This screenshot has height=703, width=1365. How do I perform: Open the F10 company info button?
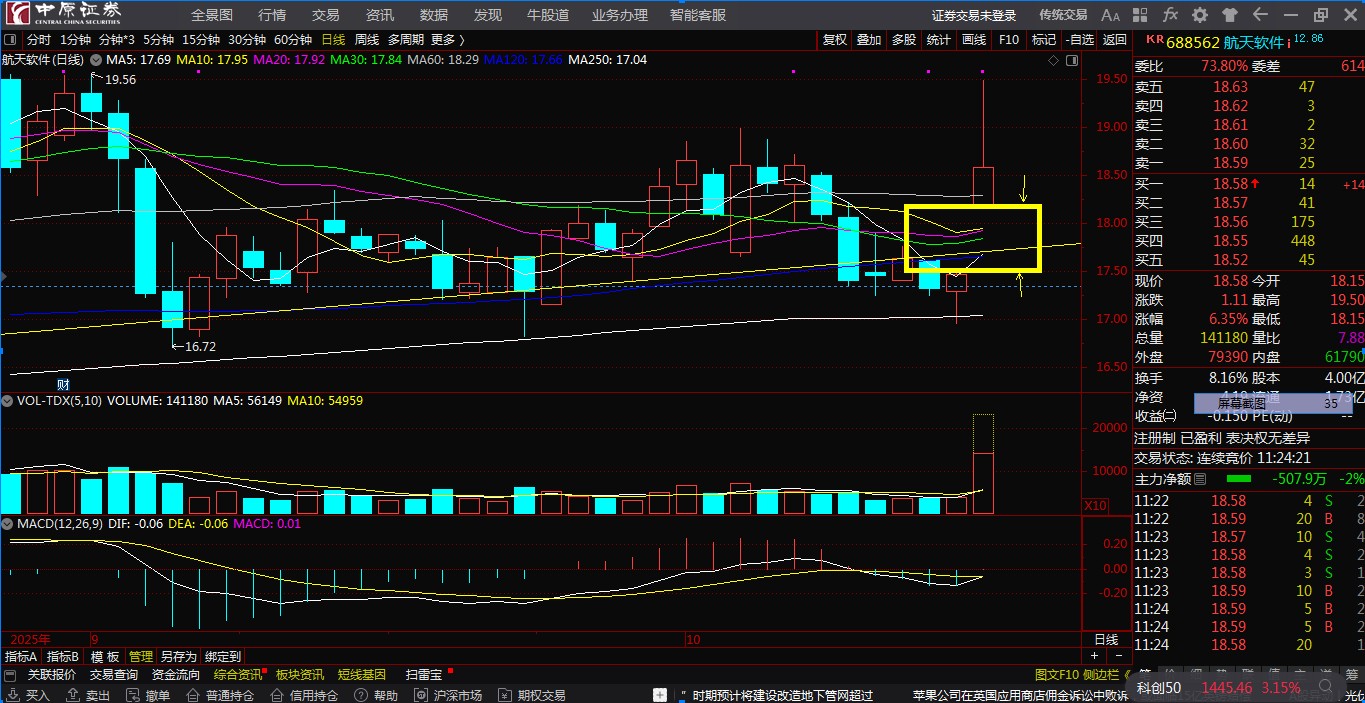(1009, 40)
